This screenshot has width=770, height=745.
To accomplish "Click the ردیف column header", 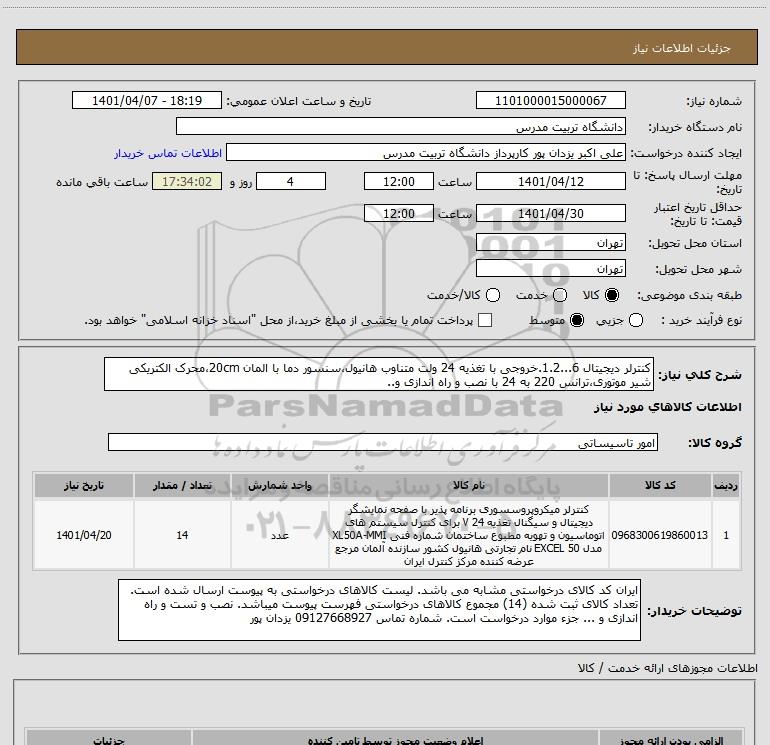I will (x=726, y=485).
